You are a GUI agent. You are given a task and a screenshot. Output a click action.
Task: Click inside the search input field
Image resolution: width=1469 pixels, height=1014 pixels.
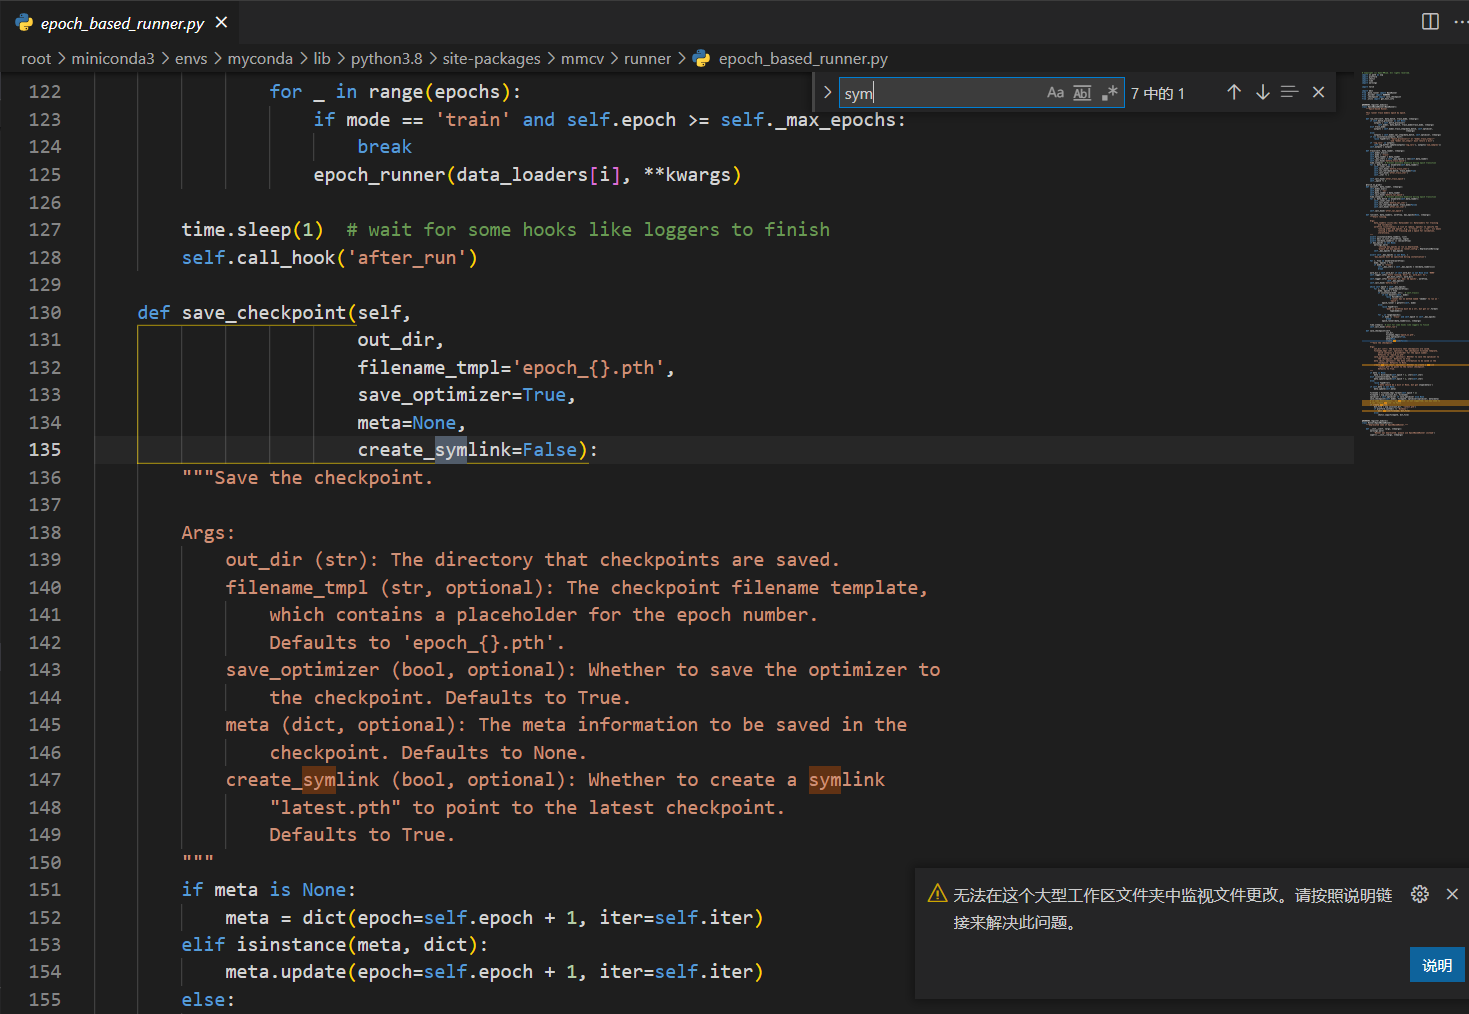coord(940,92)
